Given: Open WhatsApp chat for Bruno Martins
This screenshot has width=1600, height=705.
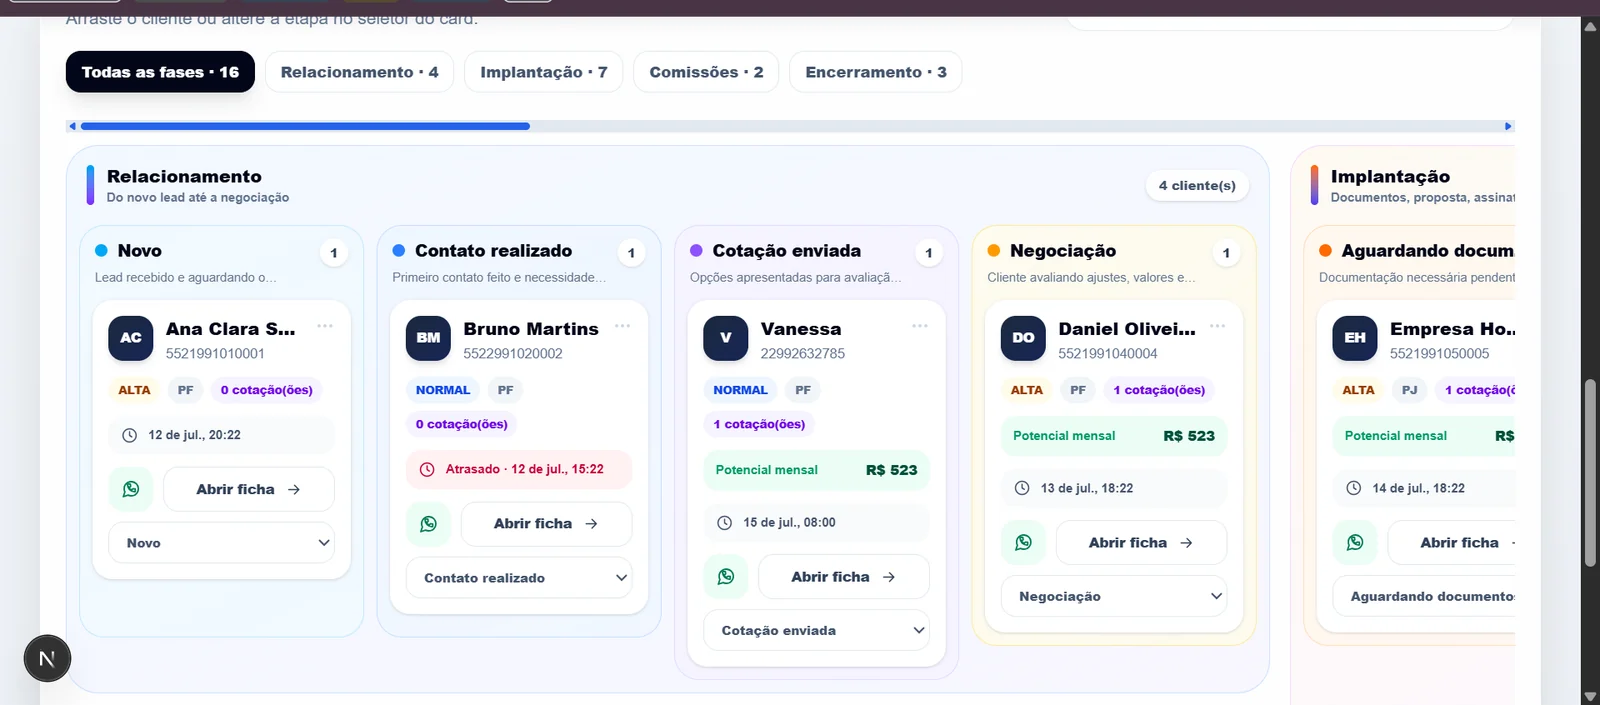Looking at the screenshot, I should click(428, 524).
